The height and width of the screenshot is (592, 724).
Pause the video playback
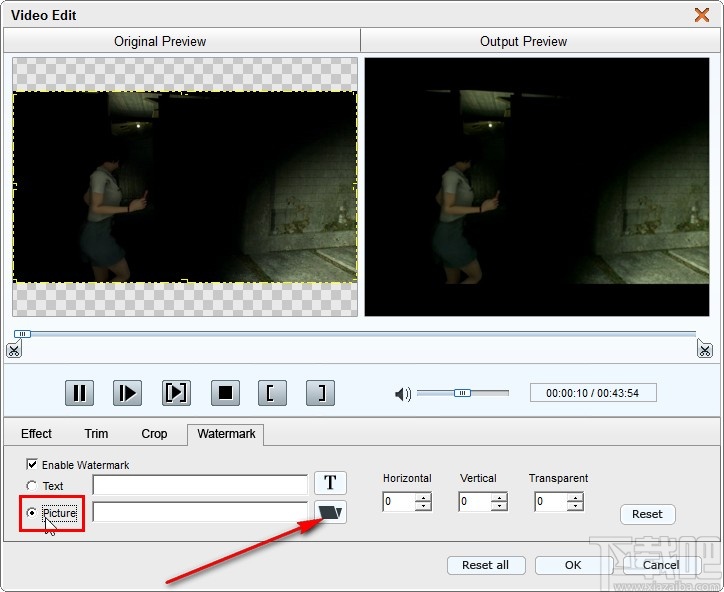tap(79, 393)
